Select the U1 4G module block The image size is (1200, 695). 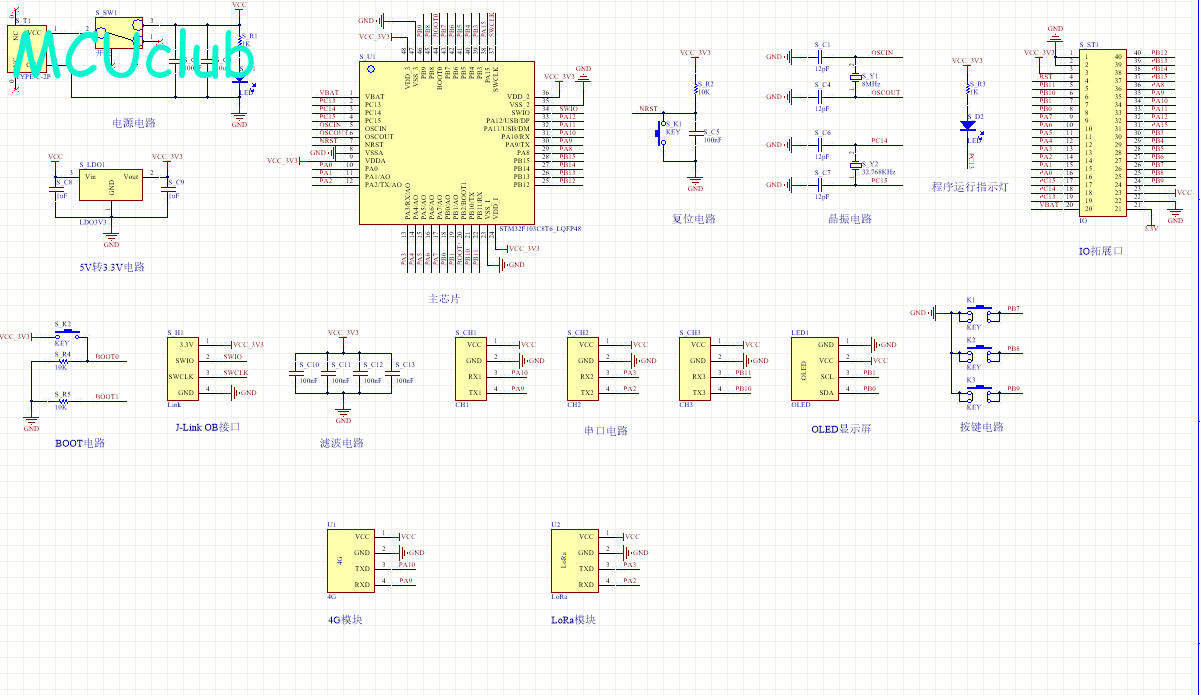tap(352, 561)
